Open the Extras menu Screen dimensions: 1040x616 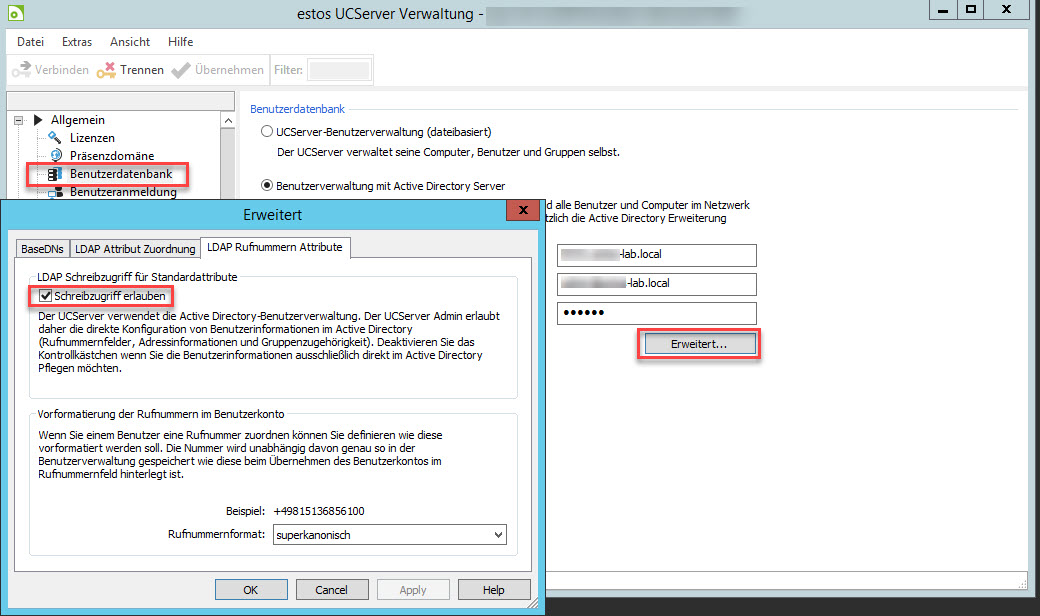[77, 42]
